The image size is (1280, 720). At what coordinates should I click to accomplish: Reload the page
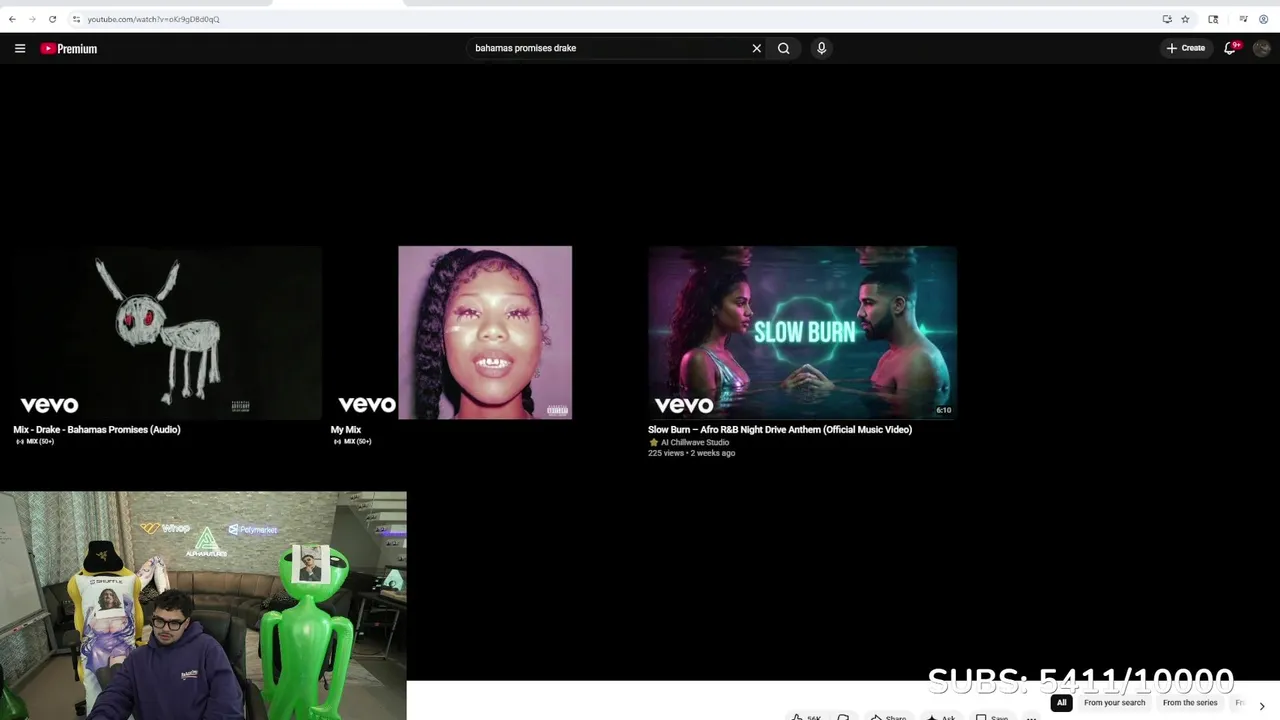(x=53, y=19)
